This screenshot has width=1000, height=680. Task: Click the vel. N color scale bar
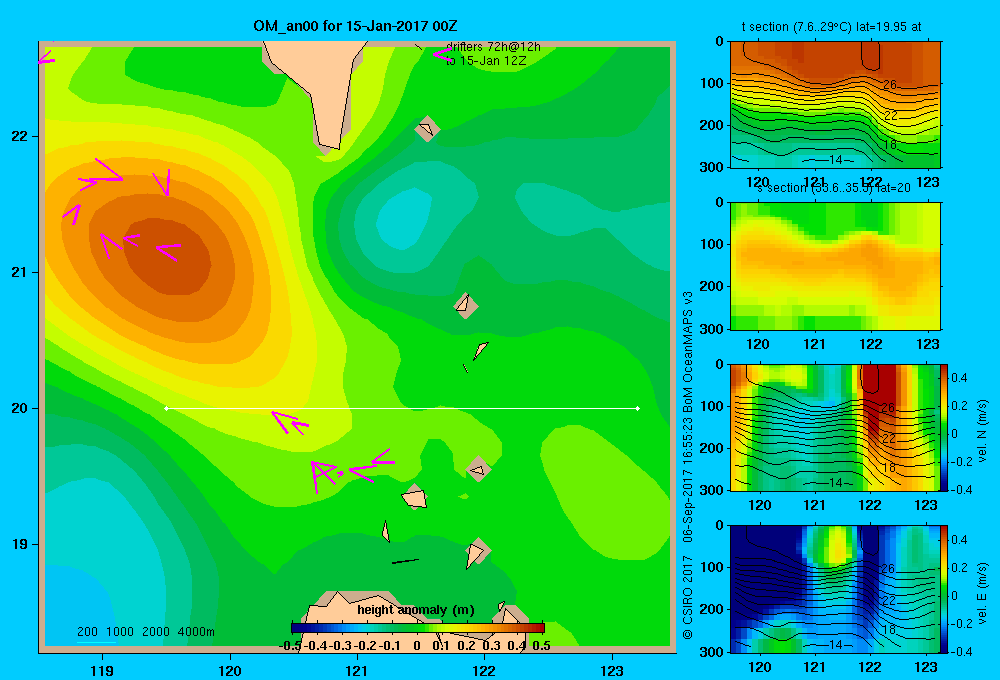tap(944, 427)
